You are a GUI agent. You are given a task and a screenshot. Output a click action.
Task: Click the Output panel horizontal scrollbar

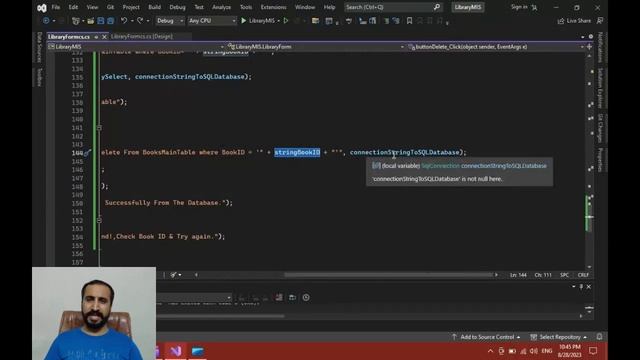(x=221, y=316)
